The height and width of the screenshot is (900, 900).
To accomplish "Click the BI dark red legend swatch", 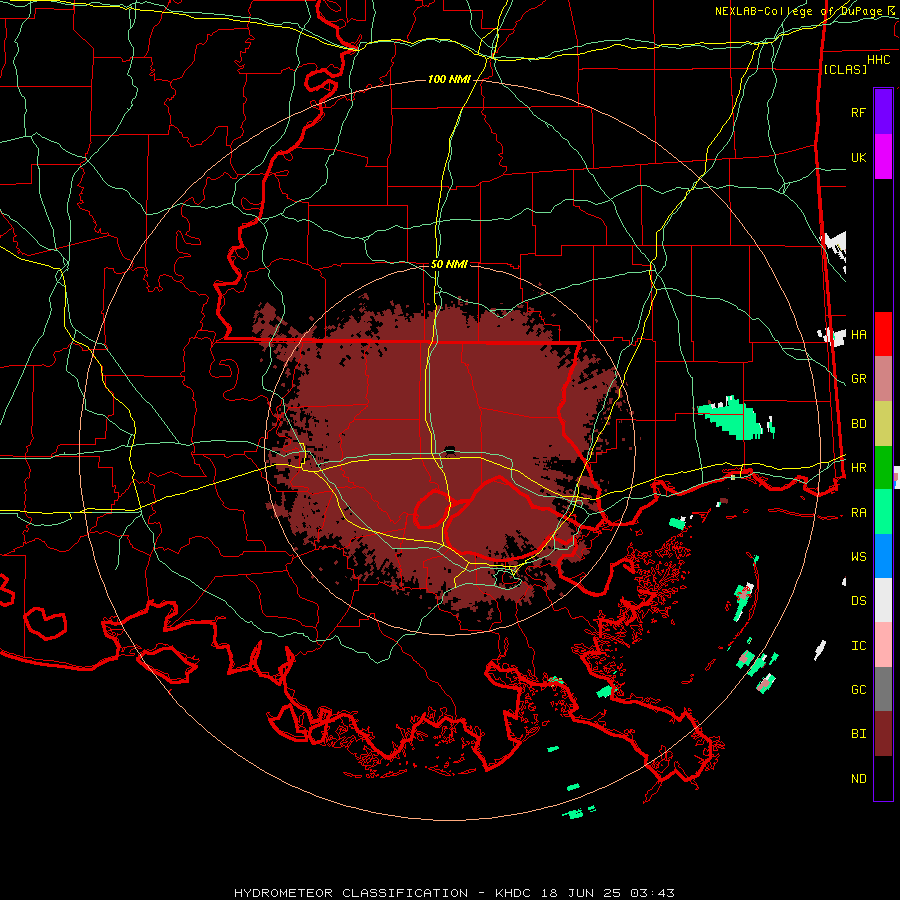I will [883, 734].
